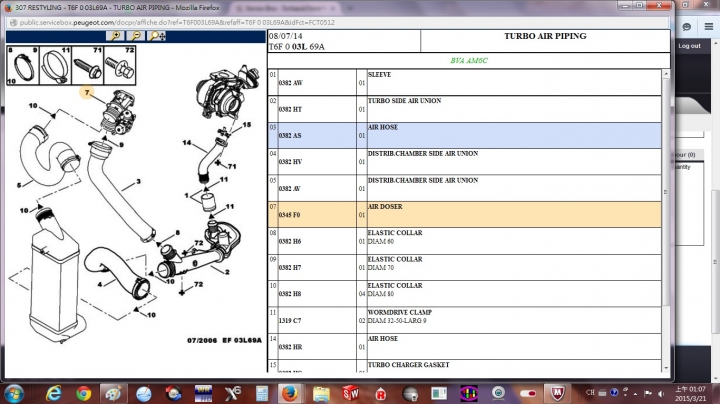This screenshot has height=404, width=720.
Task: Click highlighted callout 7 on the diagram
Action: click(87, 92)
